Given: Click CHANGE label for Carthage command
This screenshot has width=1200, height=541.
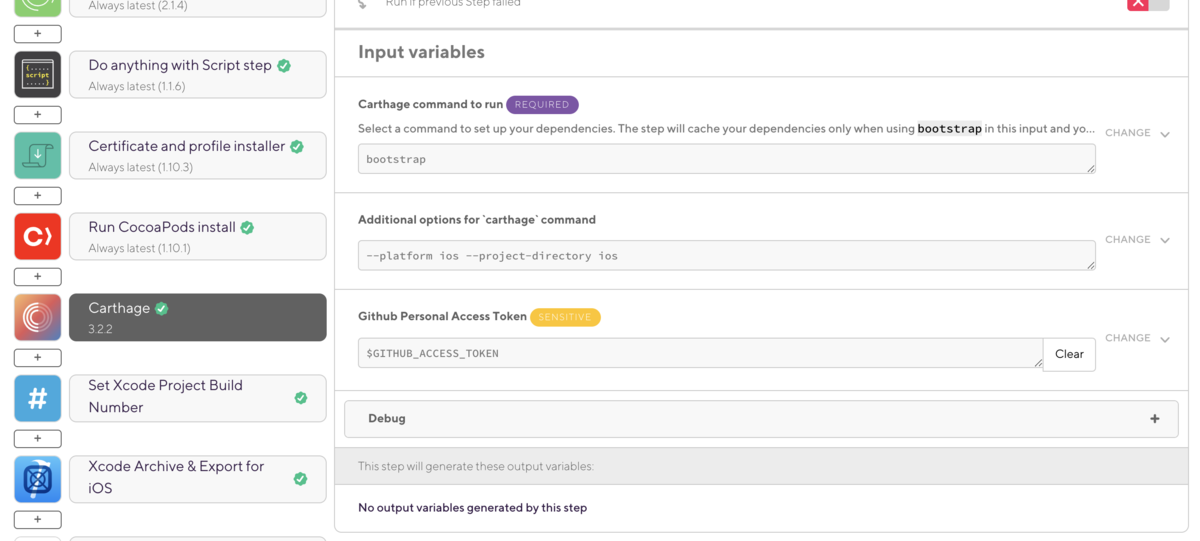Looking at the screenshot, I should [1128, 133].
